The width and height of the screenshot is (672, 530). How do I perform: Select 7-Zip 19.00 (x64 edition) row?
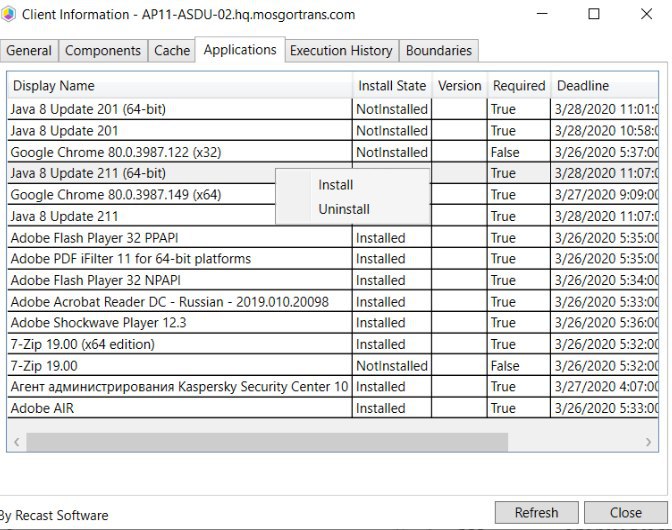(333, 344)
